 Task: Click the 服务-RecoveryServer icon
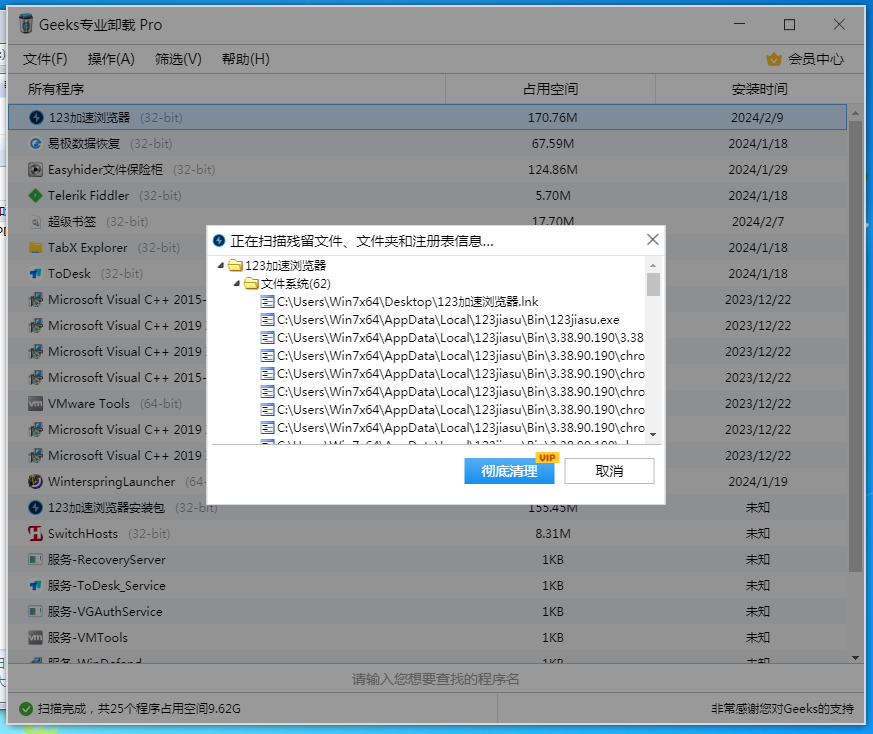pyautogui.click(x=36, y=559)
